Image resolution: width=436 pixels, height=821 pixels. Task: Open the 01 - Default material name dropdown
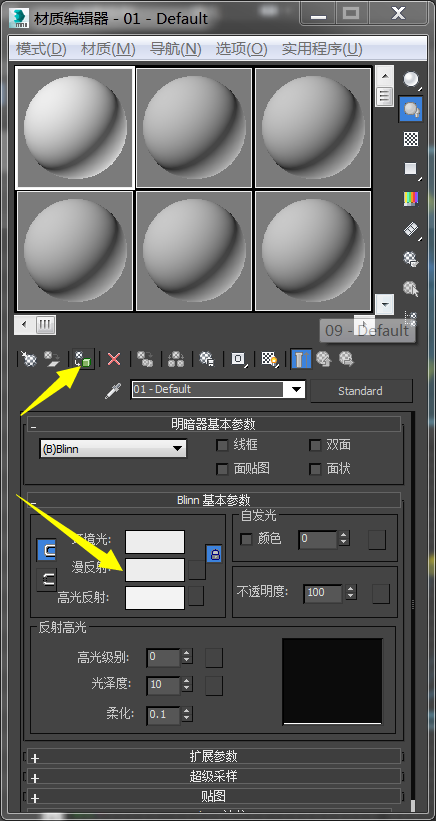(297, 390)
